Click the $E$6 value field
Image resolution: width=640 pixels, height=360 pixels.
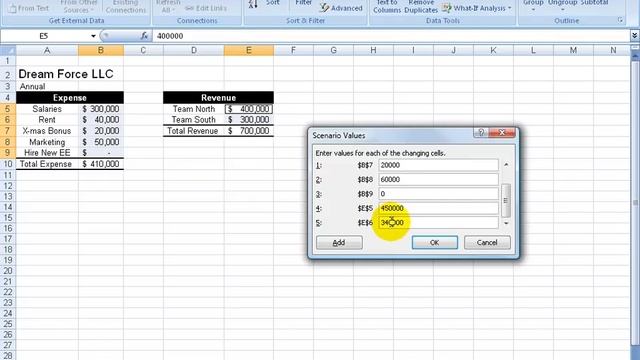(x=438, y=222)
